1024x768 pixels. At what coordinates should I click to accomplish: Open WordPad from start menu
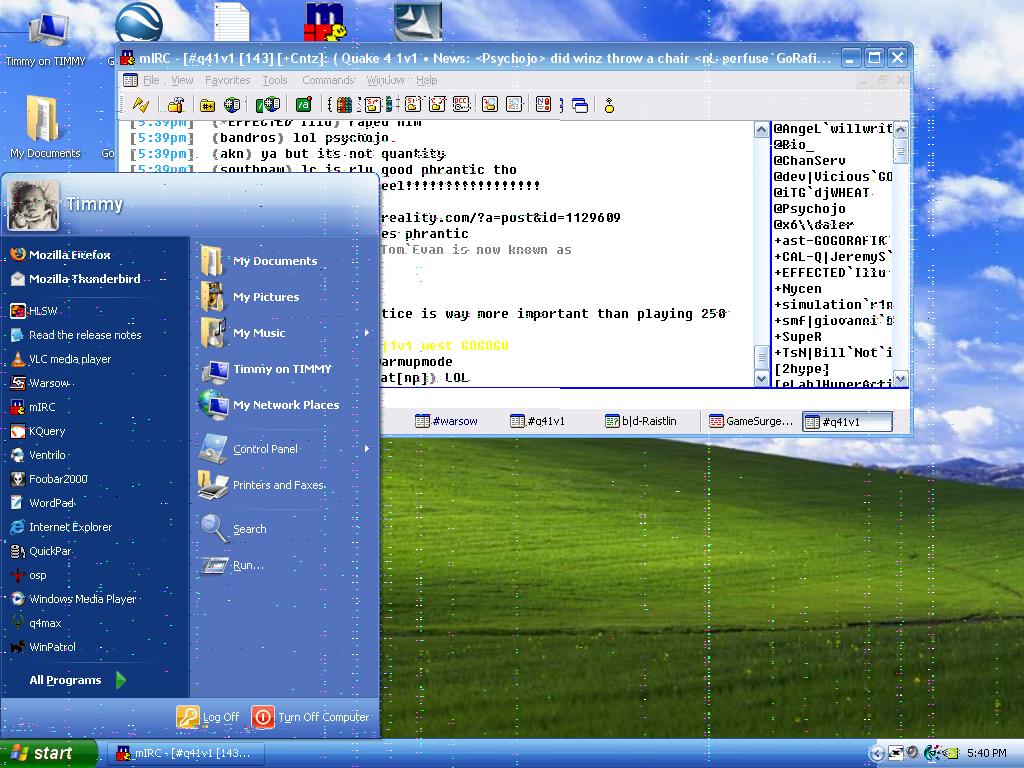[x=42, y=503]
